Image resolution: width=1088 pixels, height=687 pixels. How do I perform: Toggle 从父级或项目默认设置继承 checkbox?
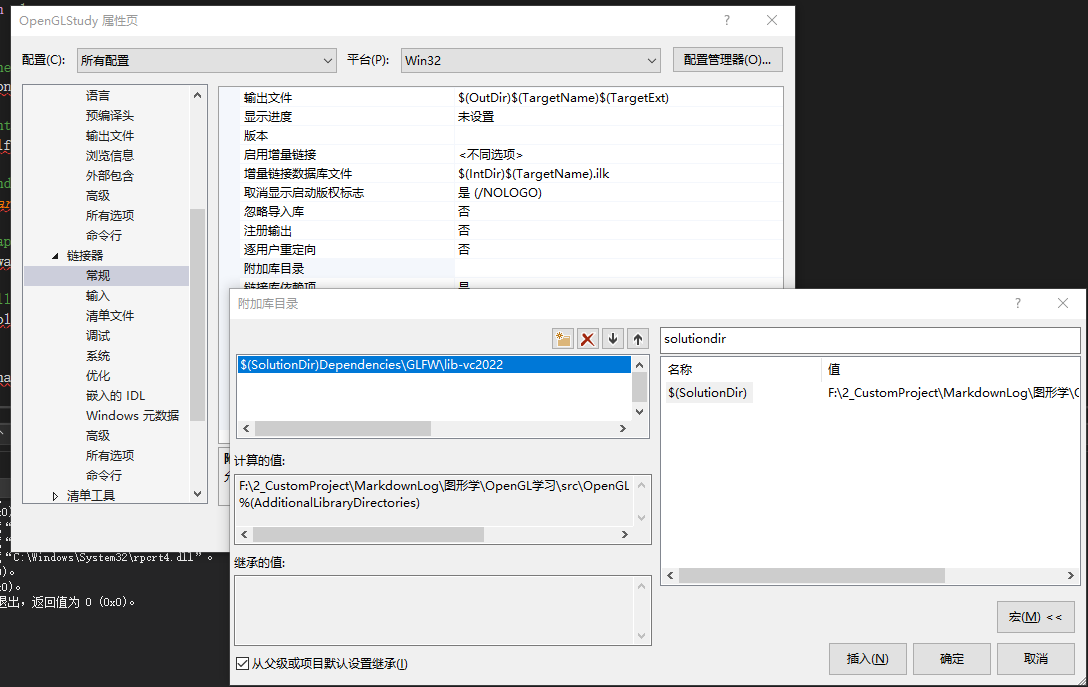point(242,664)
